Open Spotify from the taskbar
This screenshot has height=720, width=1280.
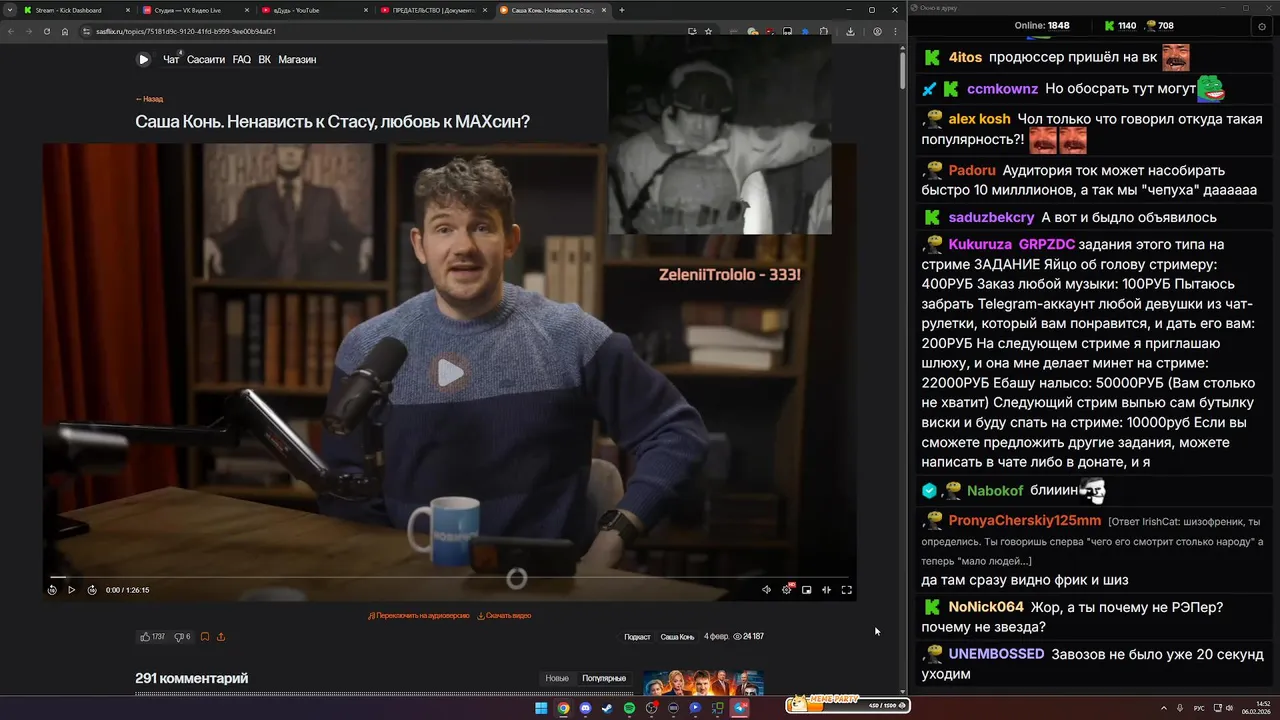click(629, 708)
